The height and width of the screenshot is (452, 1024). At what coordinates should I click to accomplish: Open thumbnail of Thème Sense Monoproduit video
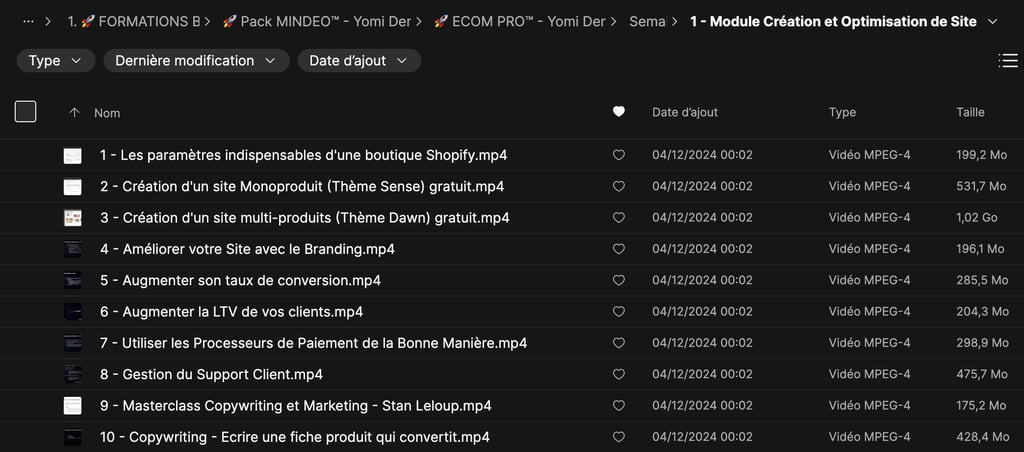[x=73, y=187]
